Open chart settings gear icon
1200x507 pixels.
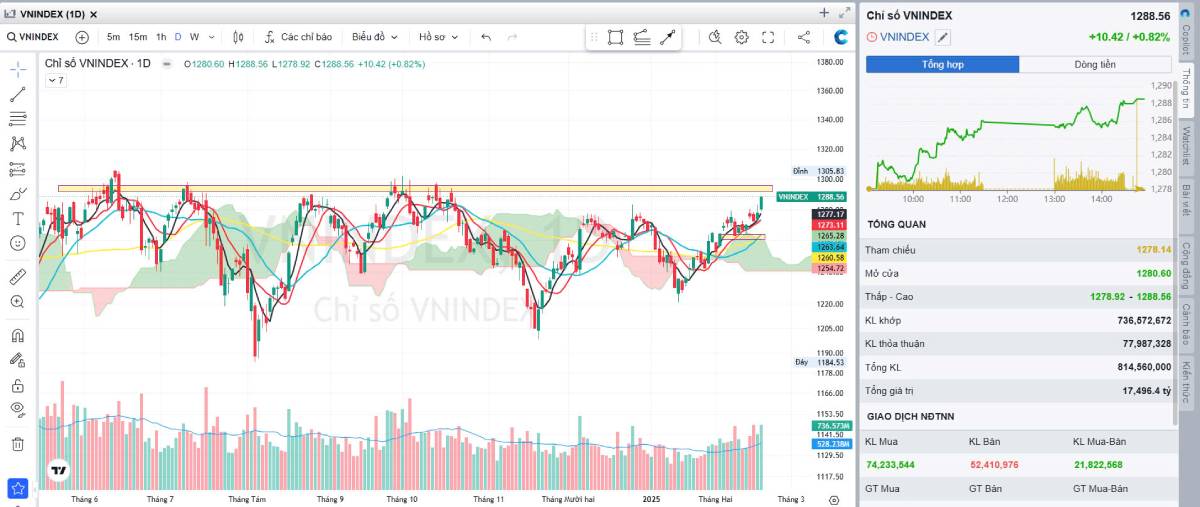(741, 37)
